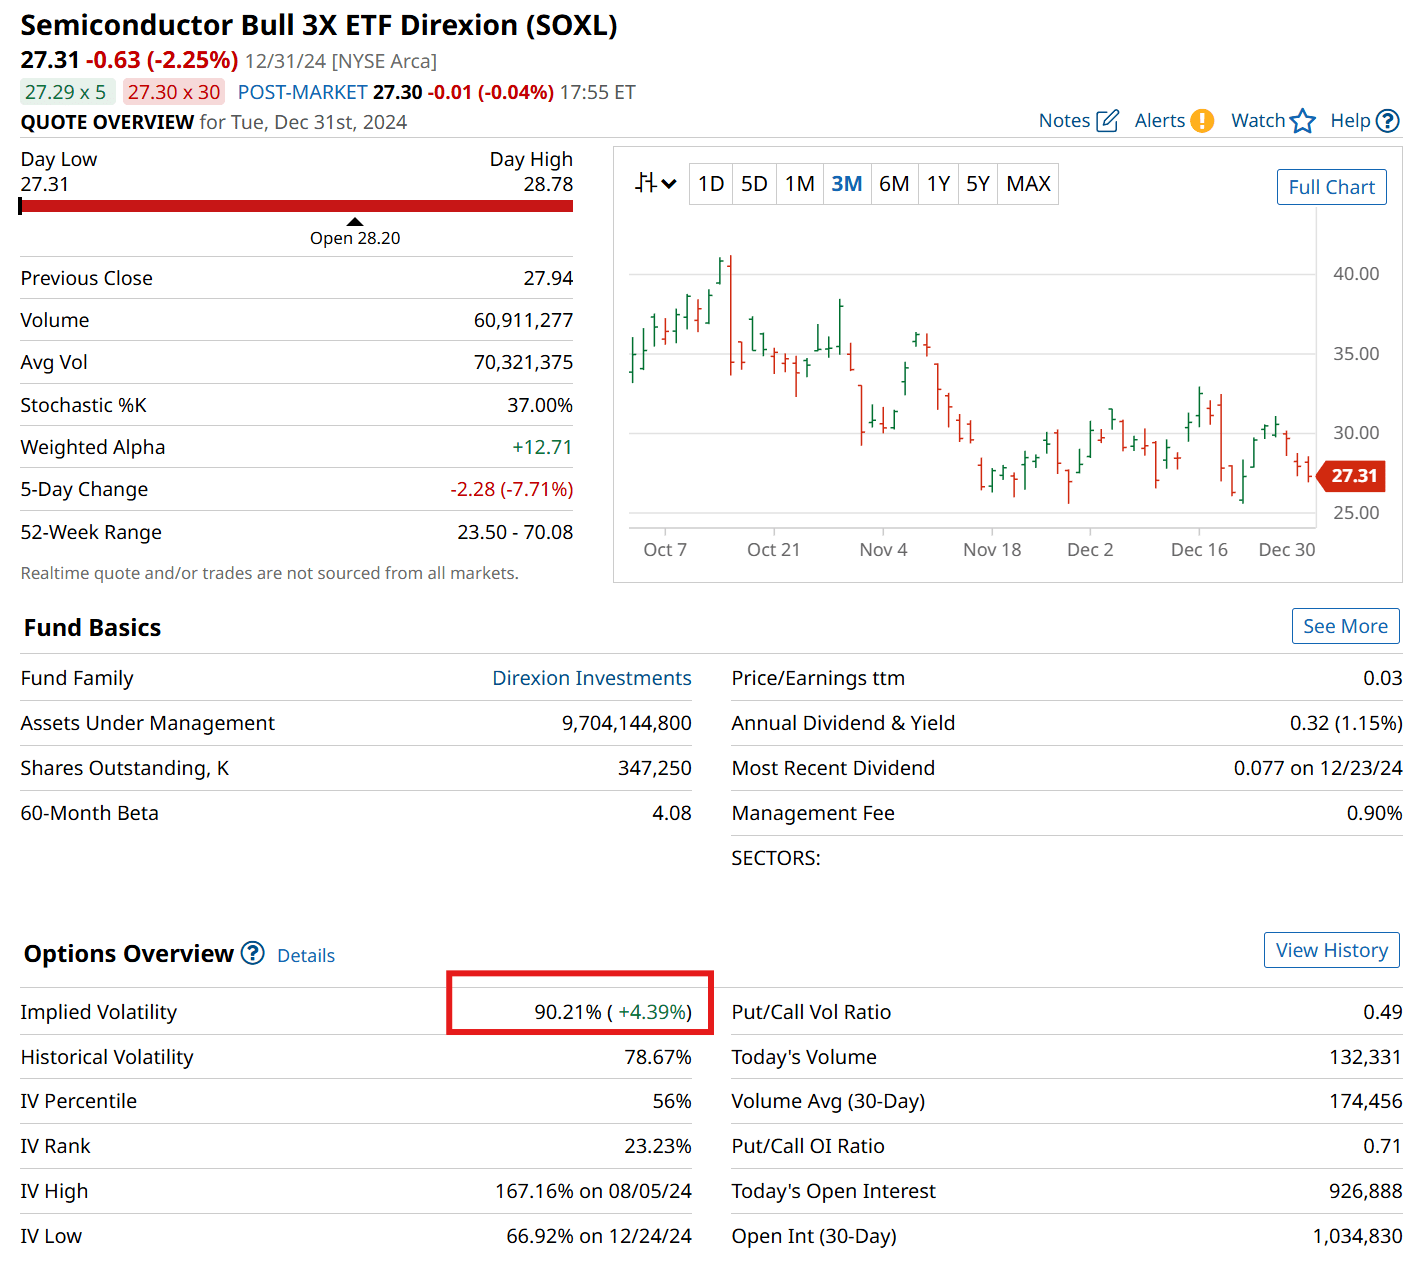The height and width of the screenshot is (1287, 1423).
Task: Open the Notes editor icon
Action: [1109, 120]
